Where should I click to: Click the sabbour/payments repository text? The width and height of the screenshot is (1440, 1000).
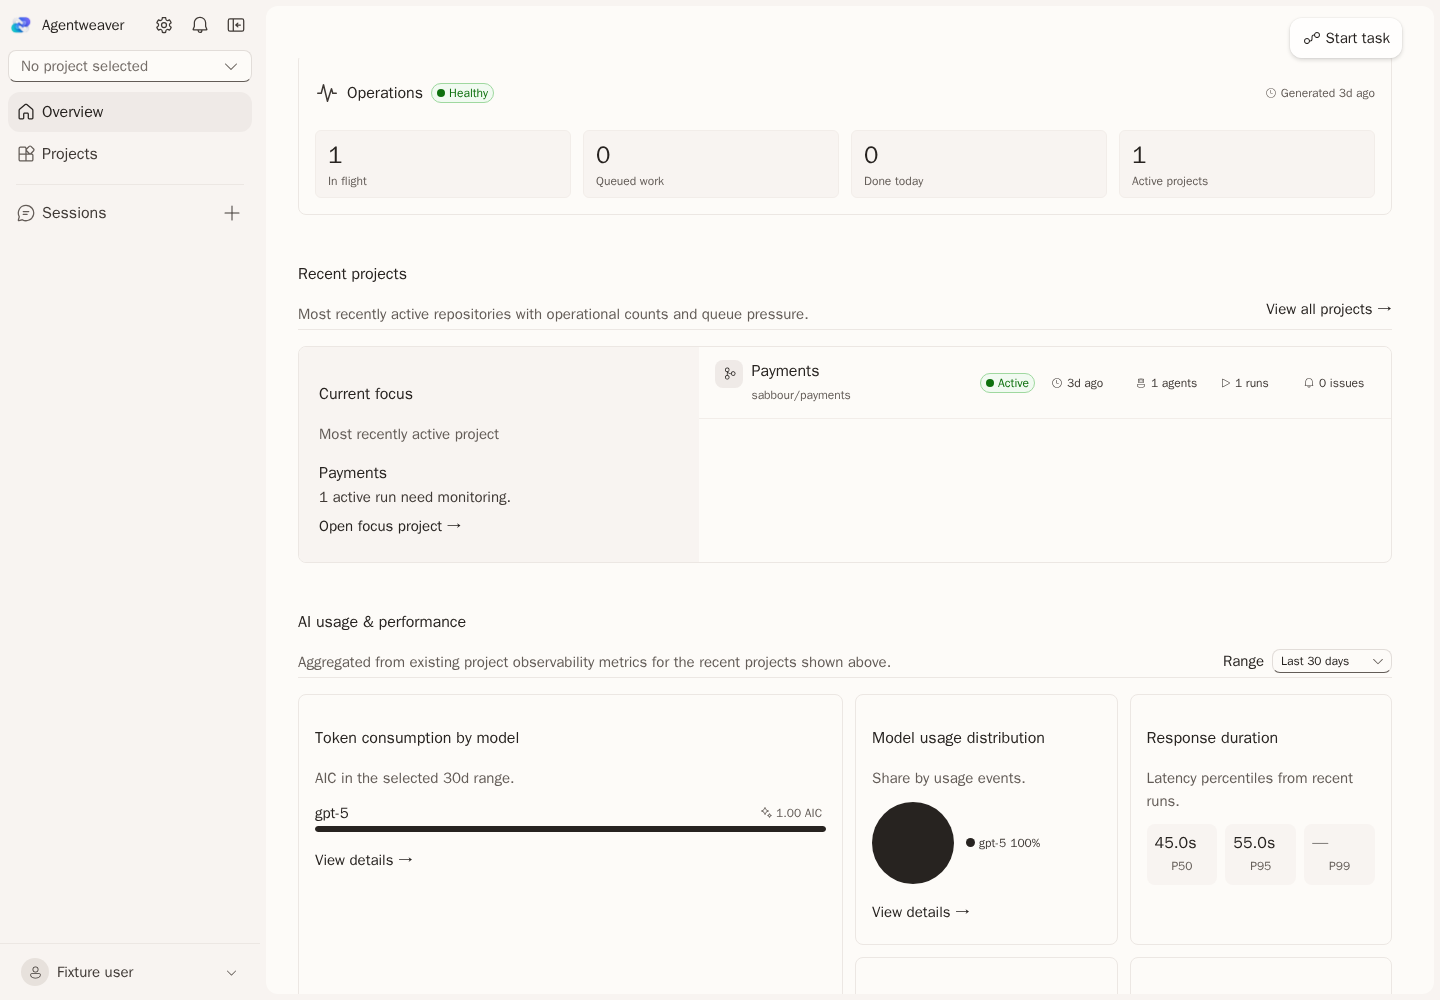(801, 395)
